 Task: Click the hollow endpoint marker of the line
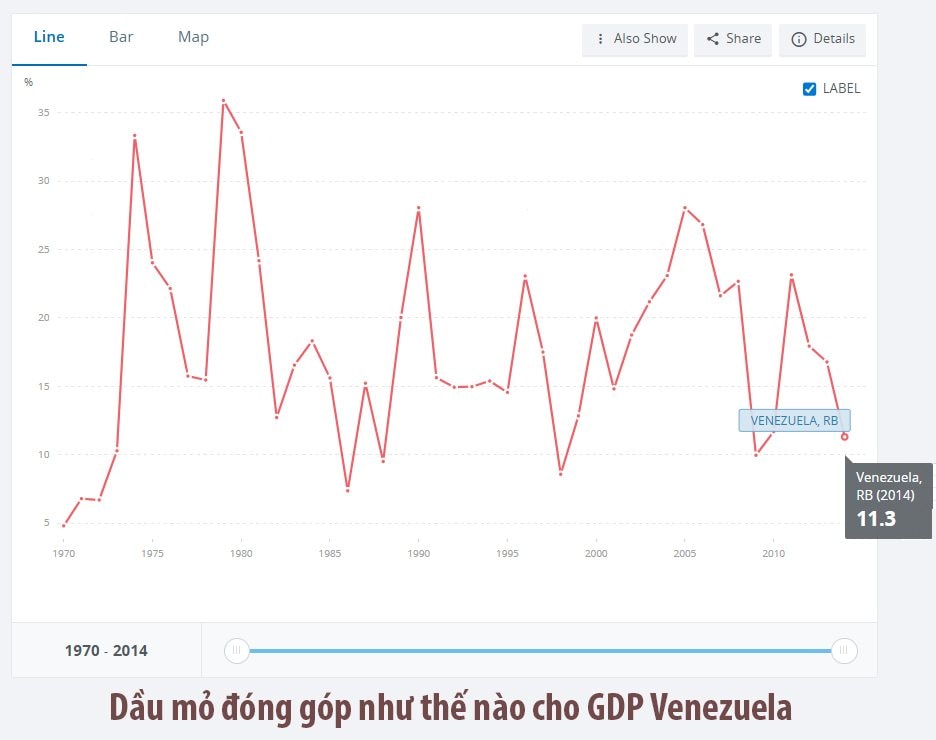click(846, 435)
